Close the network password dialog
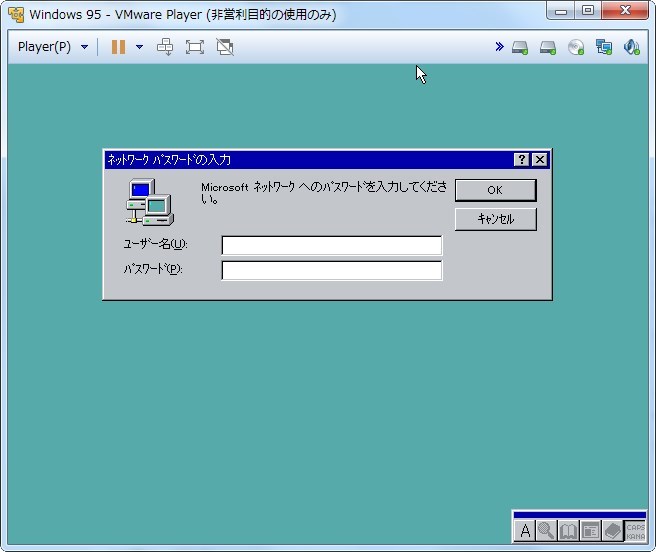The height and width of the screenshot is (552, 656). [540, 159]
